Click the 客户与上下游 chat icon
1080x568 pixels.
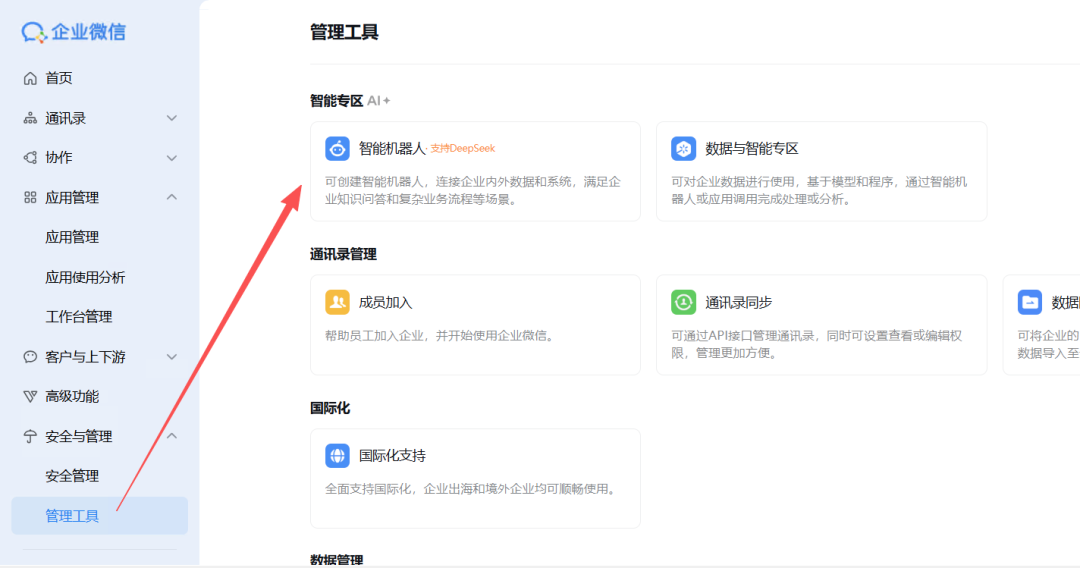pos(30,357)
